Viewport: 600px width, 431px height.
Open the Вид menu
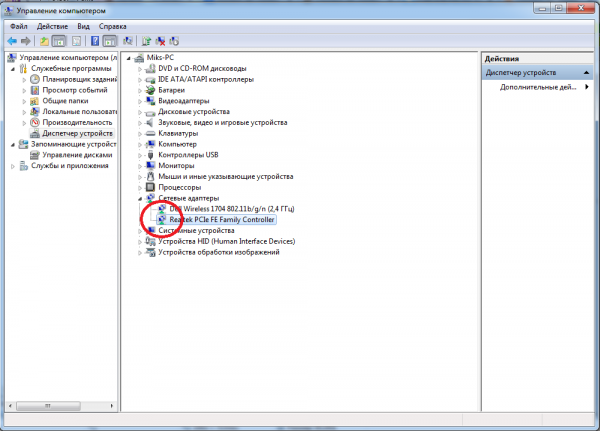tap(83, 26)
